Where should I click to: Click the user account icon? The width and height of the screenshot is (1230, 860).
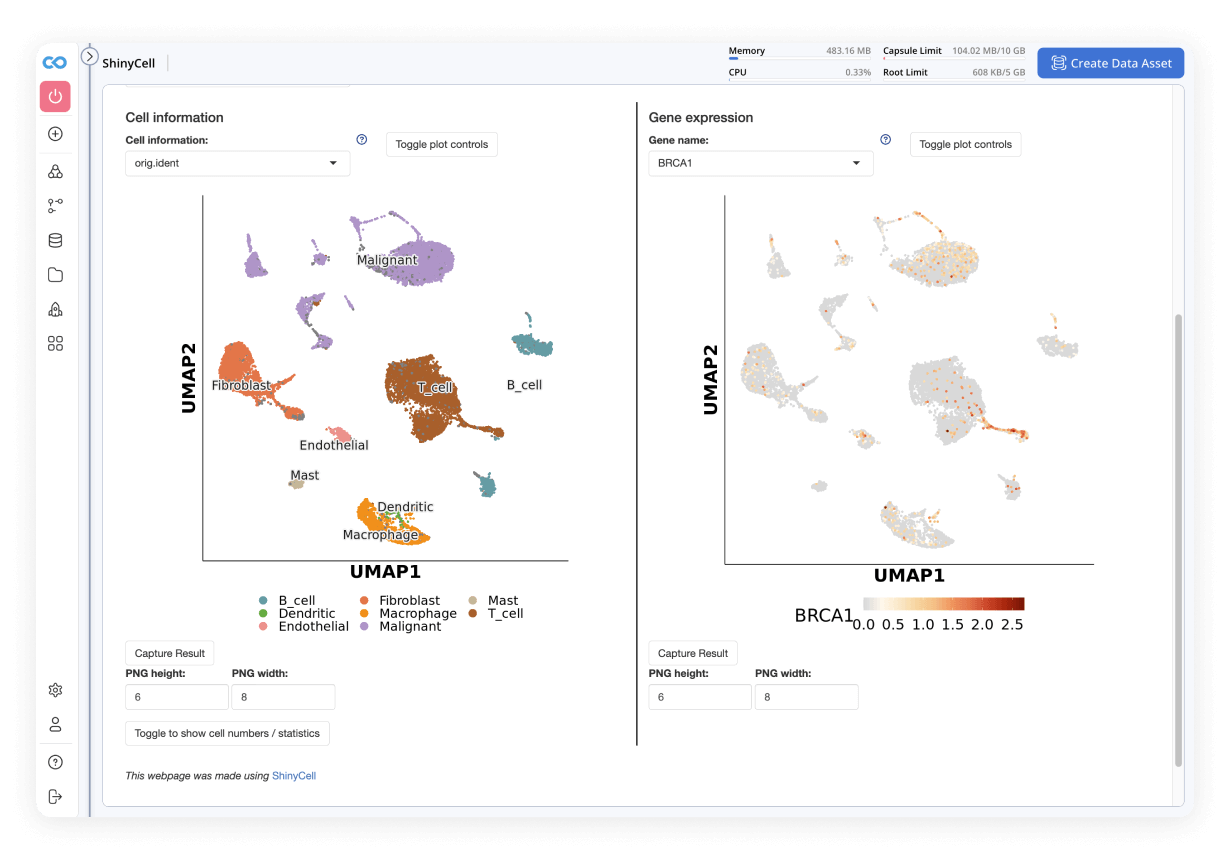[x=55, y=724]
